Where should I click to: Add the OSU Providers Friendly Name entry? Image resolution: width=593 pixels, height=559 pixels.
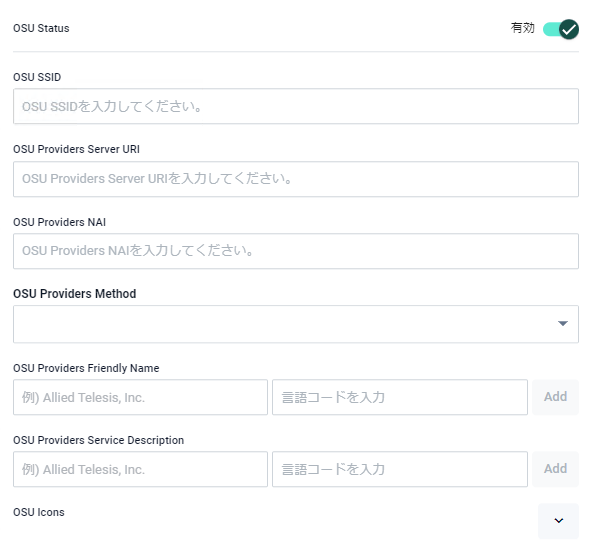coord(555,397)
